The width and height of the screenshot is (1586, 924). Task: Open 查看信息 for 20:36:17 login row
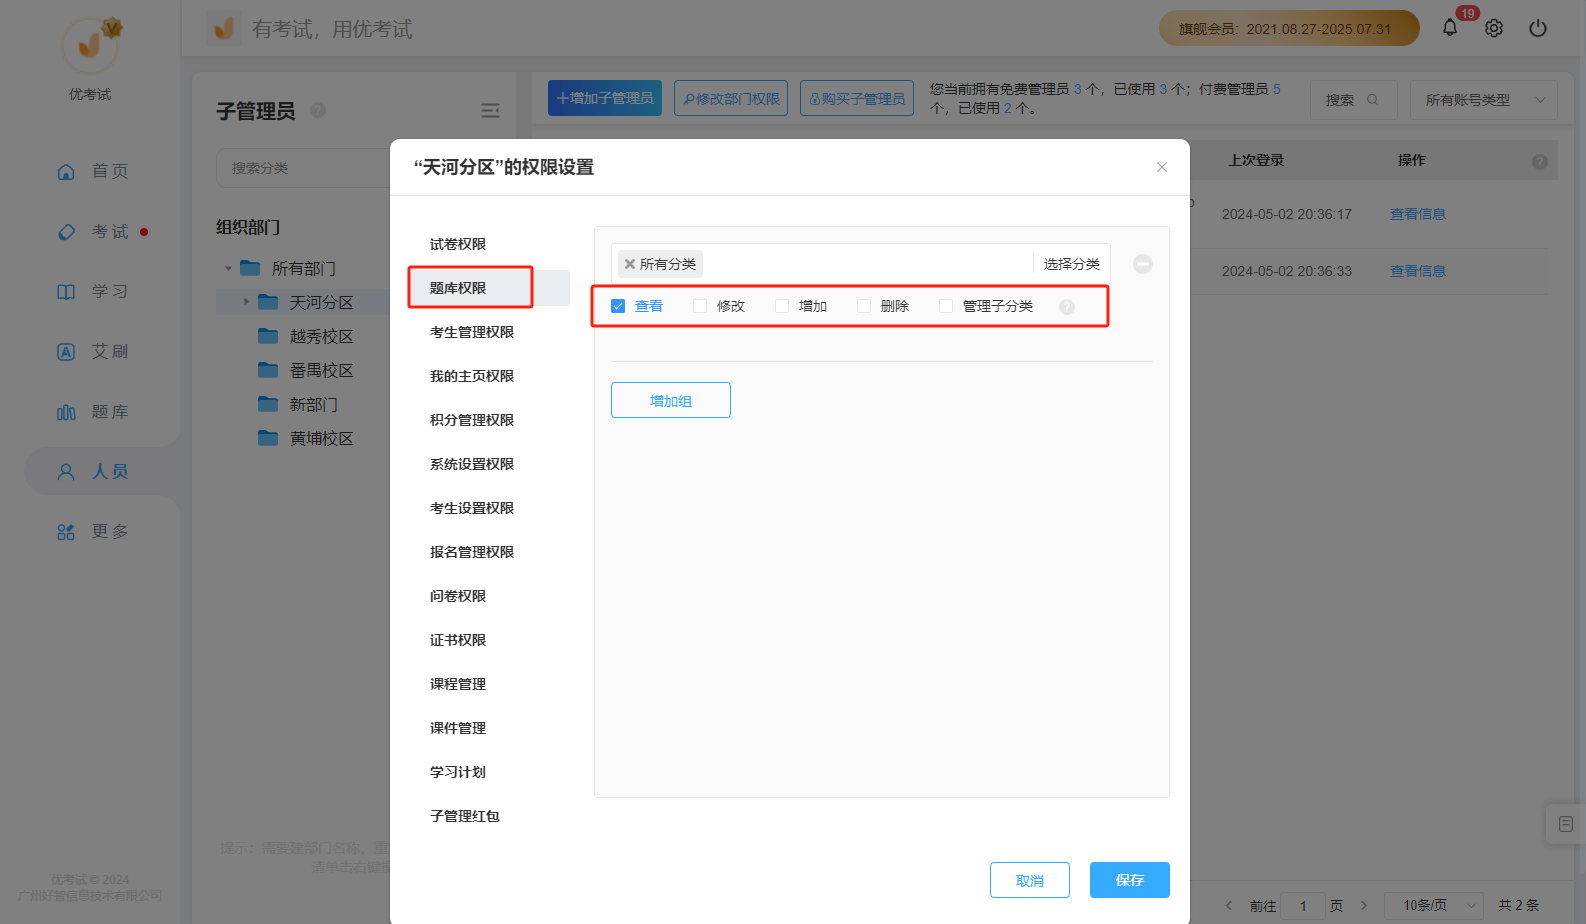click(1418, 214)
